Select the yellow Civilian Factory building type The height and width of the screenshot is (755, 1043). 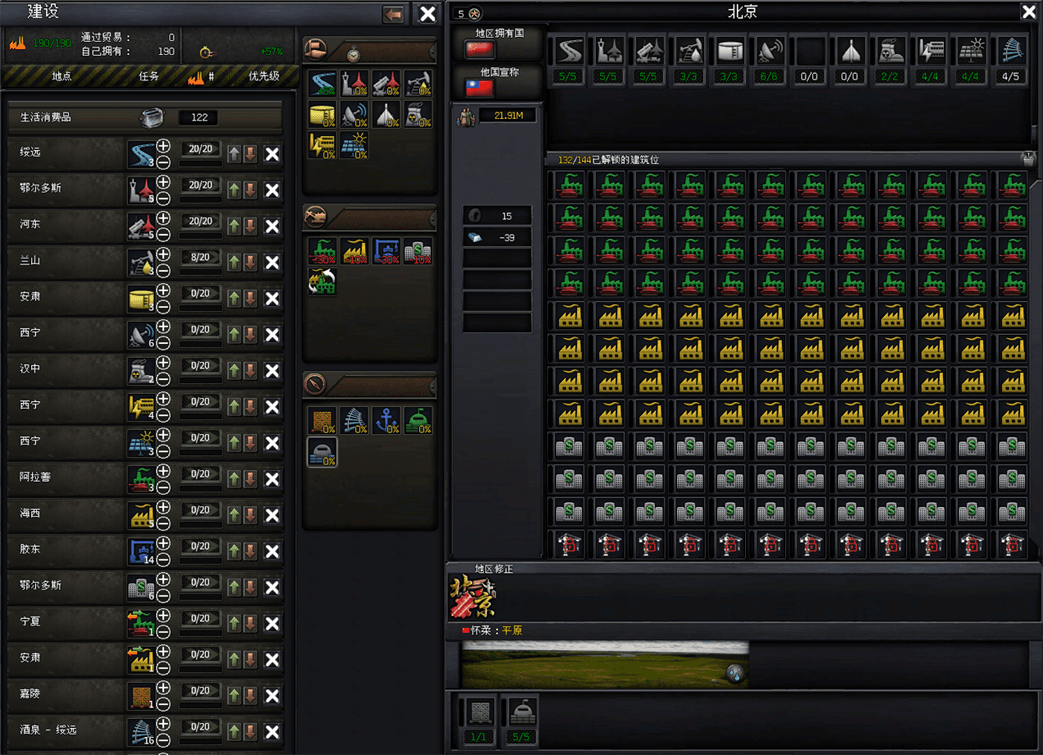pos(355,251)
